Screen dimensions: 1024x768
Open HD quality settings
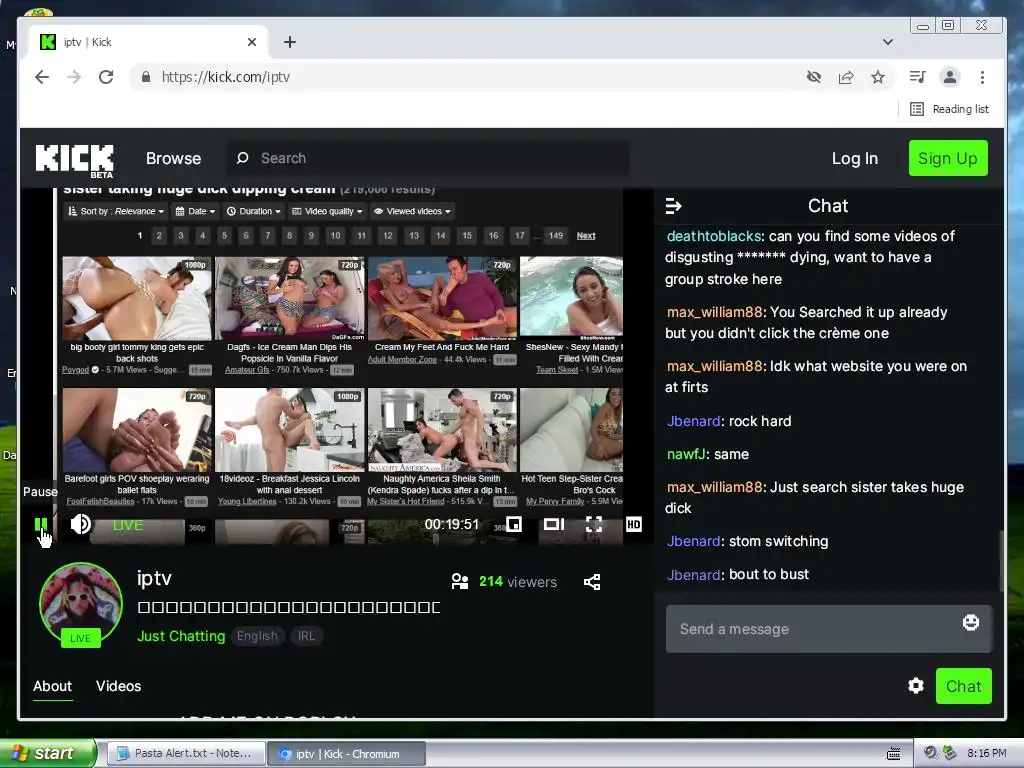[x=633, y=524]
